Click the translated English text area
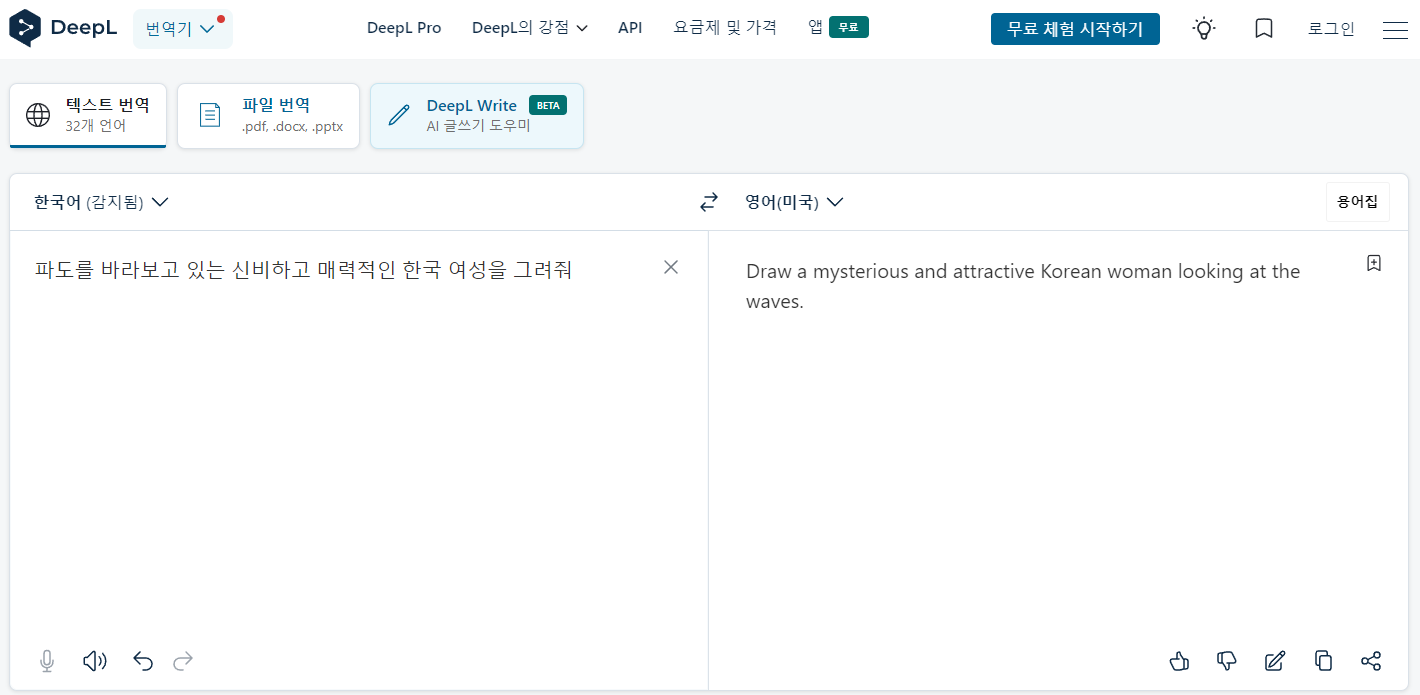1420x695 pixels. coord(1023,286)
